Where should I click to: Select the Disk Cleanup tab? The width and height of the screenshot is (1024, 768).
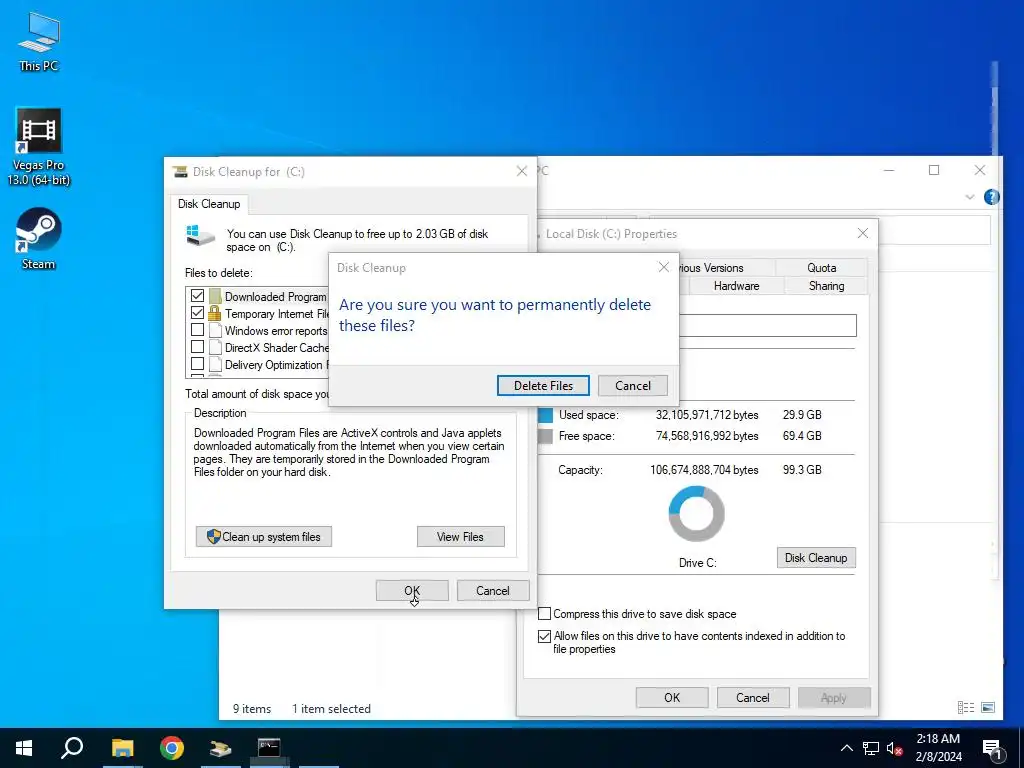209,204
